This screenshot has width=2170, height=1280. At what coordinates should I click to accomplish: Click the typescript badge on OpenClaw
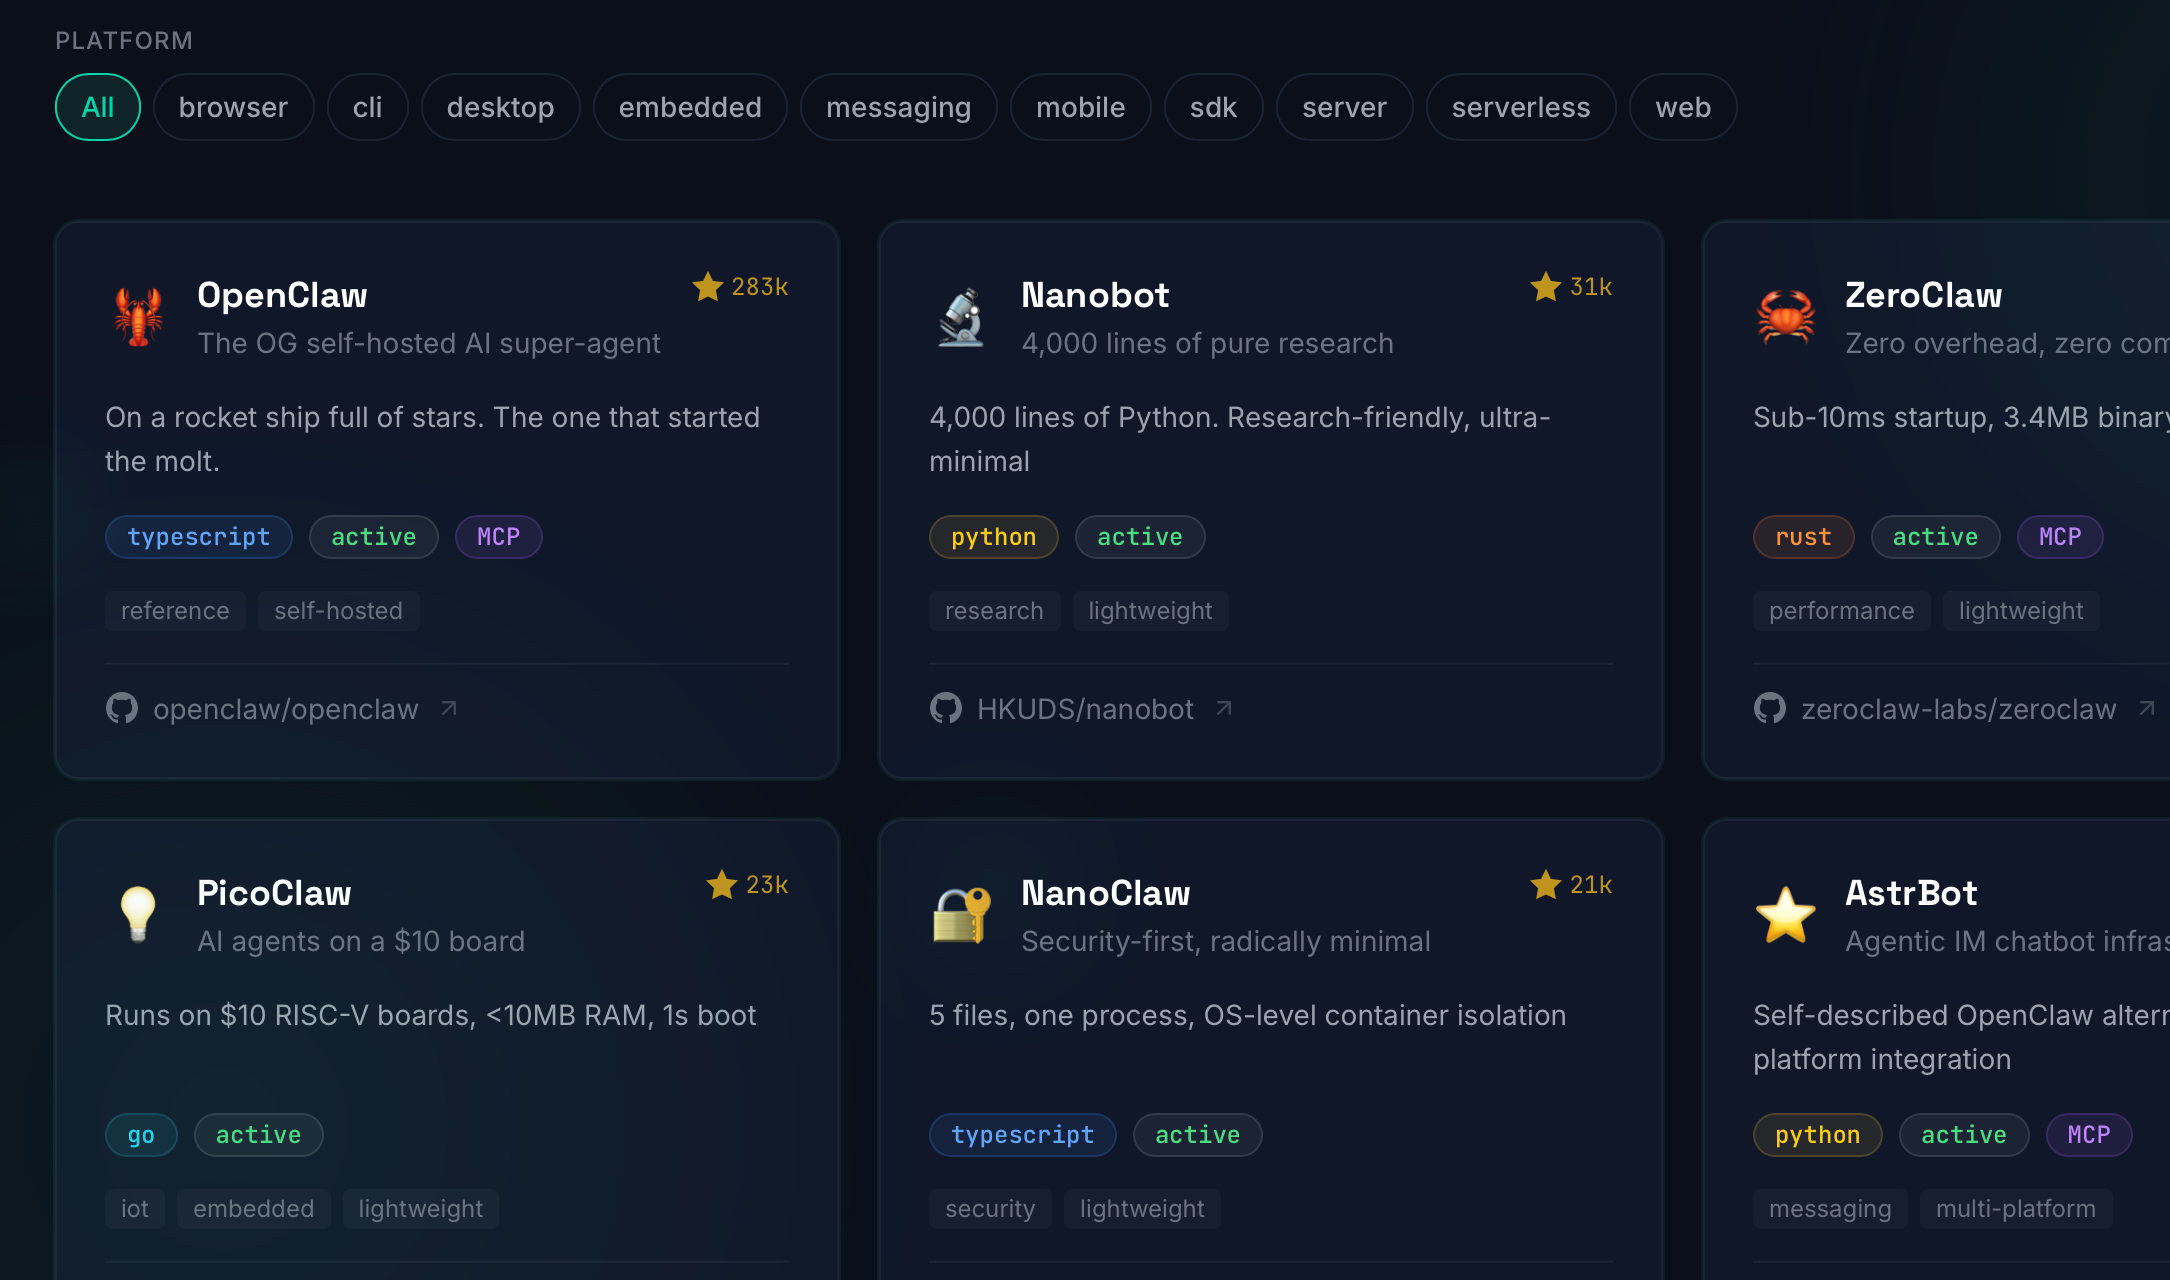point(198,537)
